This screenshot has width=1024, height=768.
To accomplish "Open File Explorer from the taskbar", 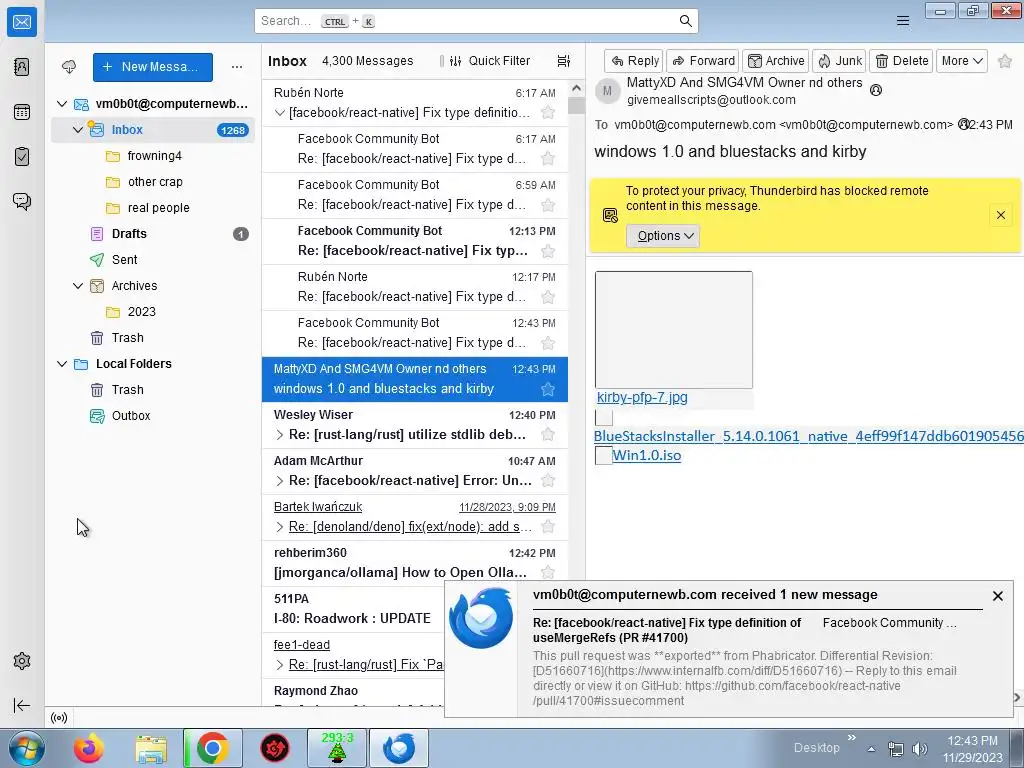I will pos(151,748).
